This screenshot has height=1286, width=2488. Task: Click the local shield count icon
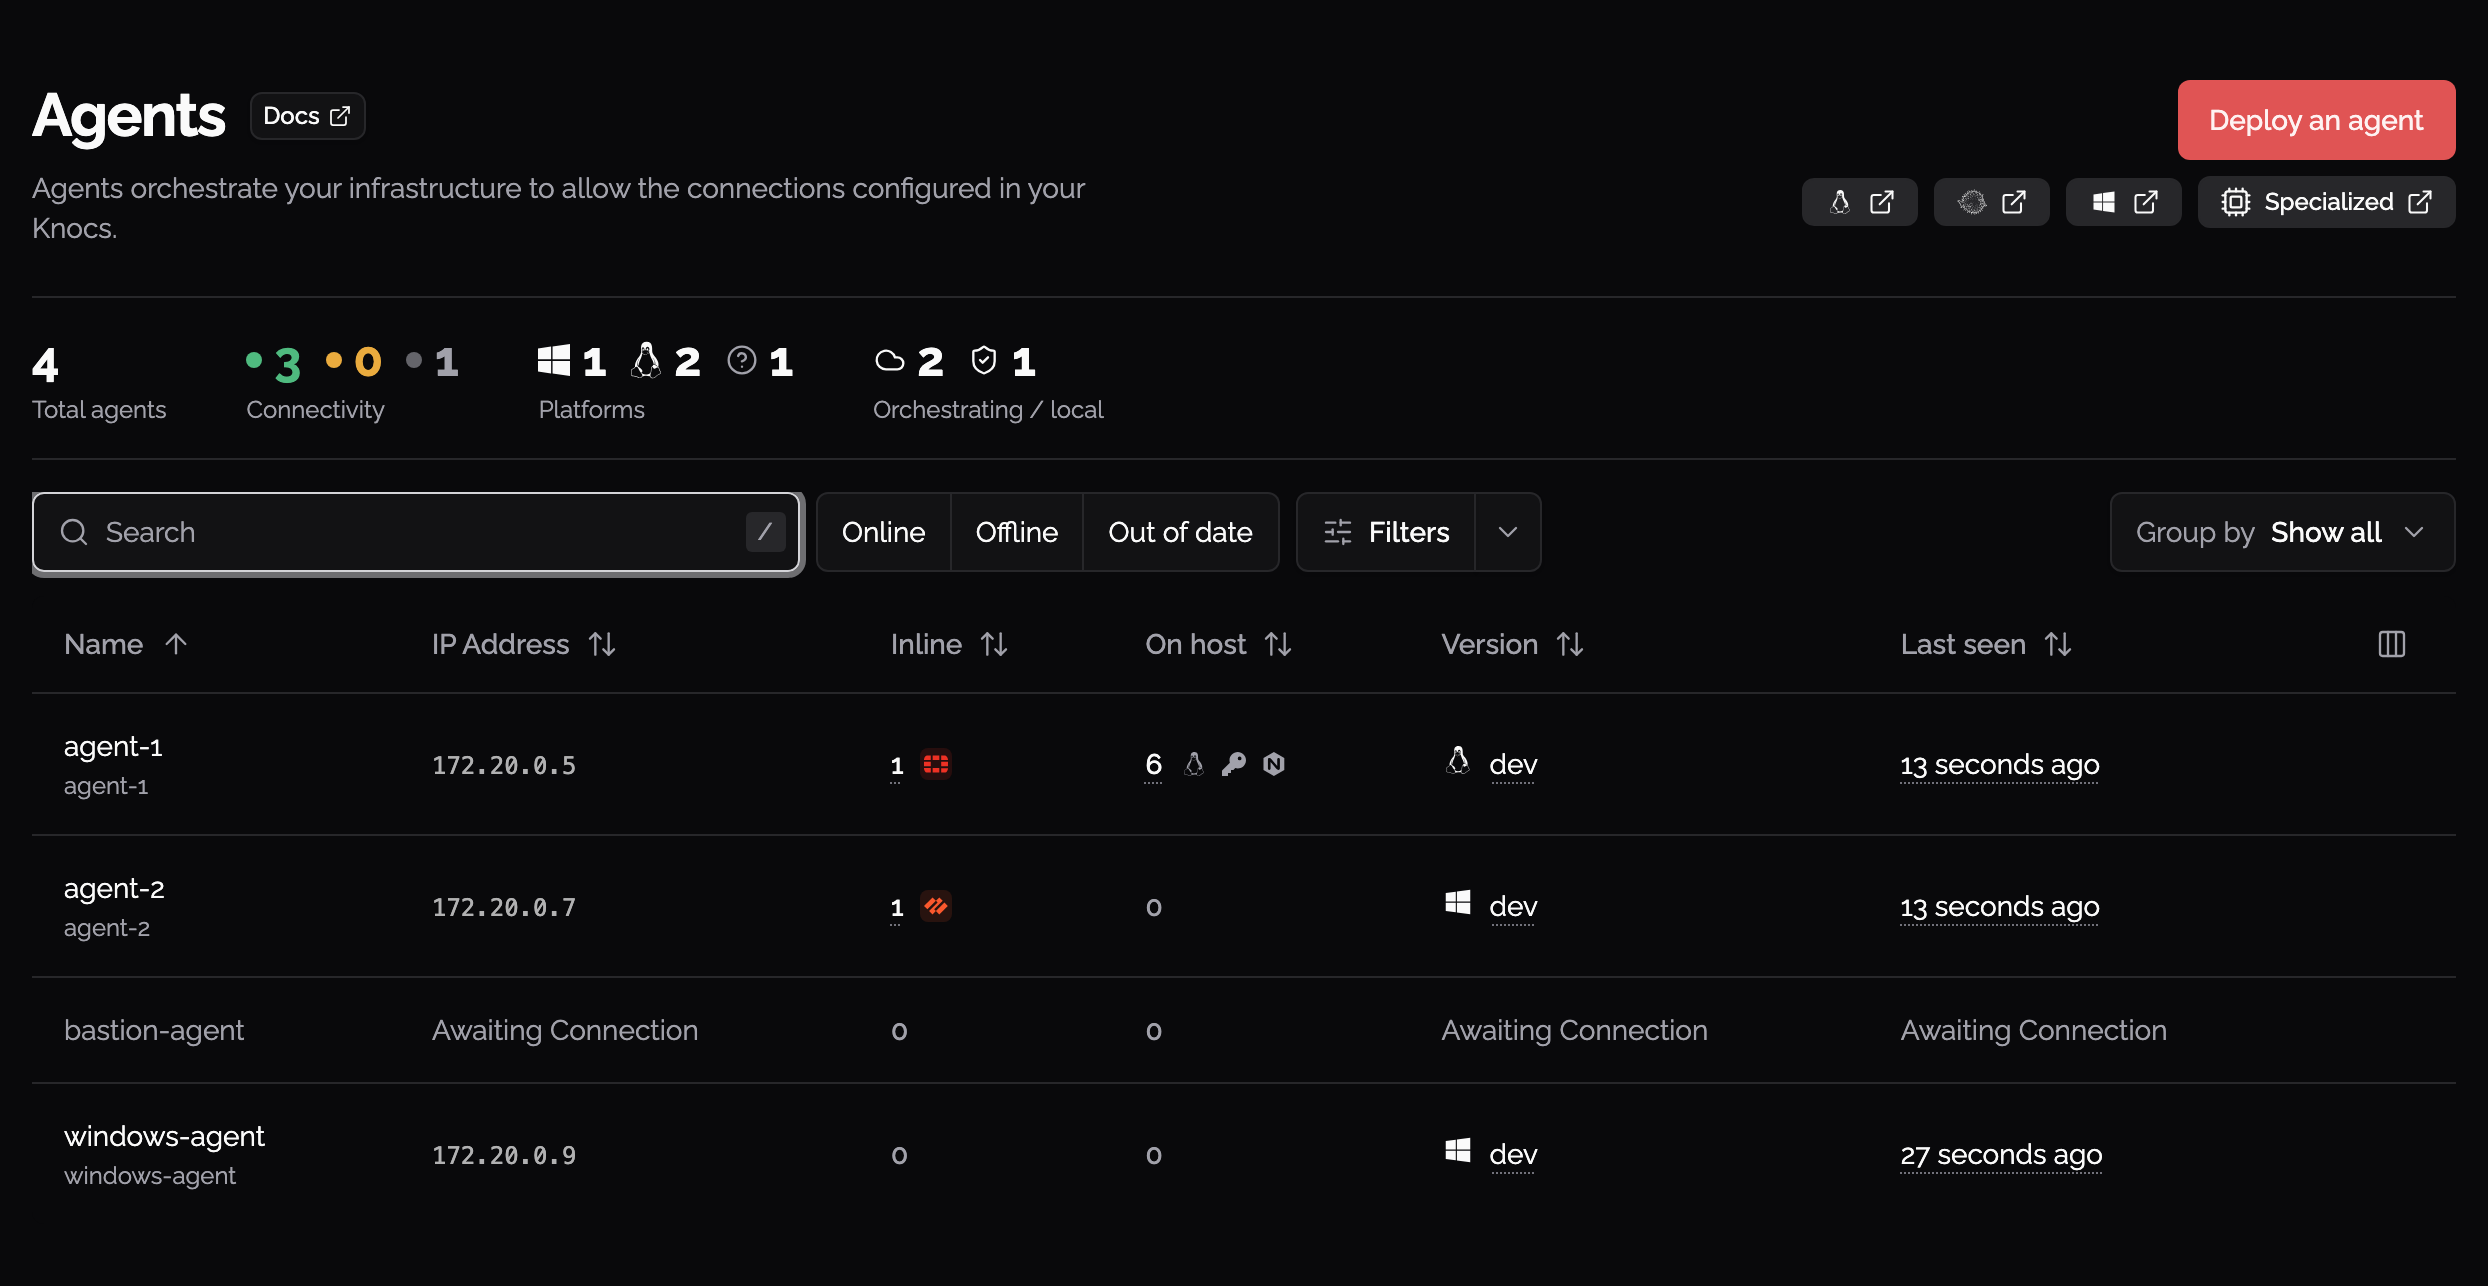click(x=984, y=360)
